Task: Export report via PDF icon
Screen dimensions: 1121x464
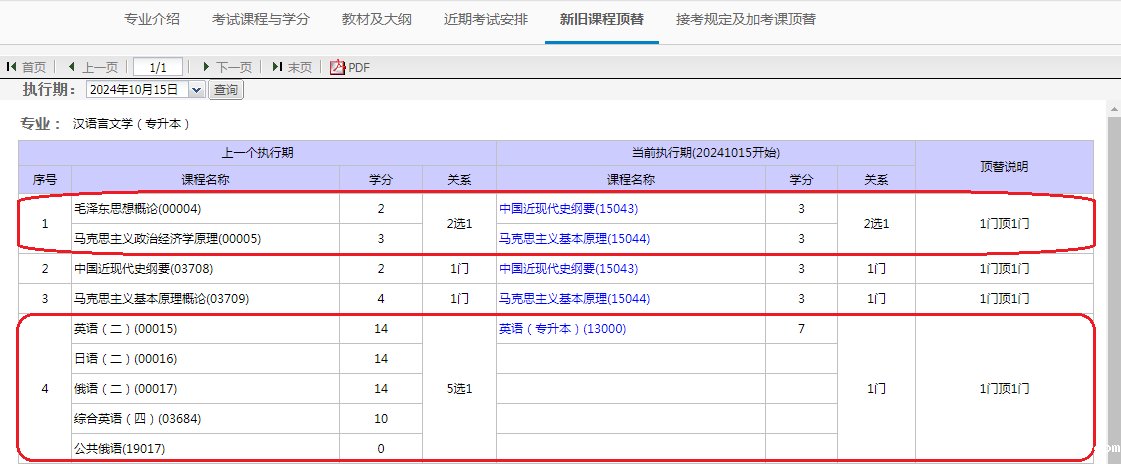Action: tap(338, 67)
